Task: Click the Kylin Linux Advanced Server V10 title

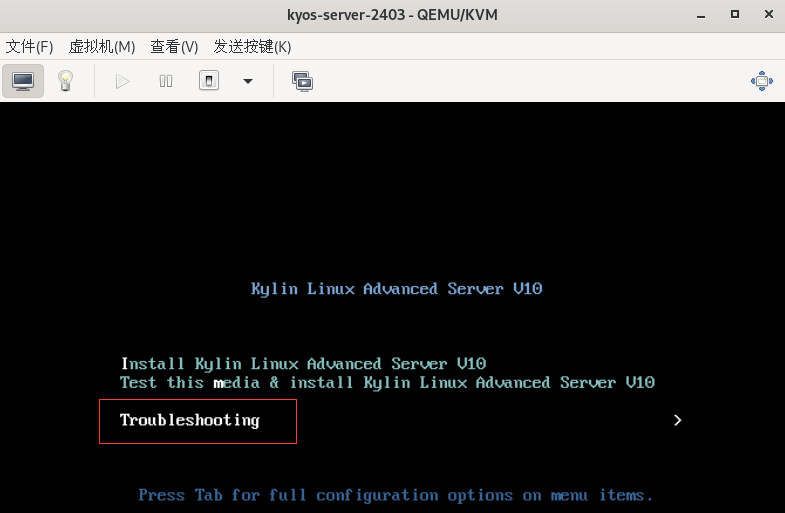Action: (397, 289)
